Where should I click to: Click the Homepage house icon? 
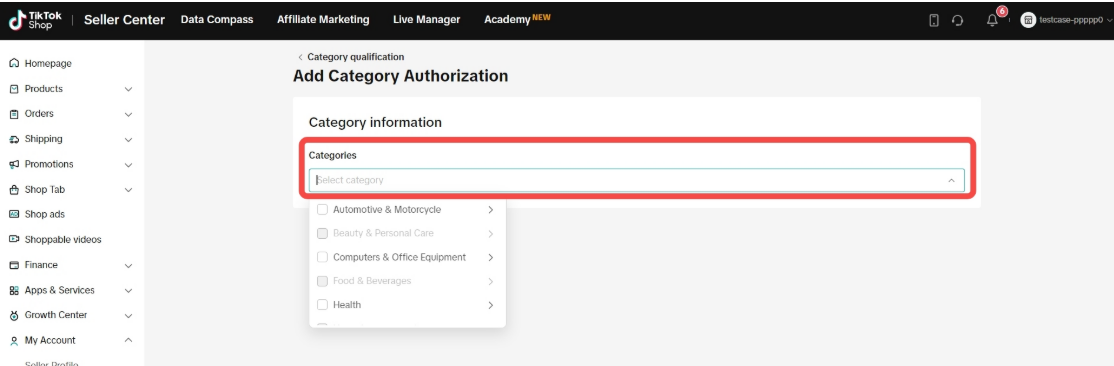pos(14,63)
